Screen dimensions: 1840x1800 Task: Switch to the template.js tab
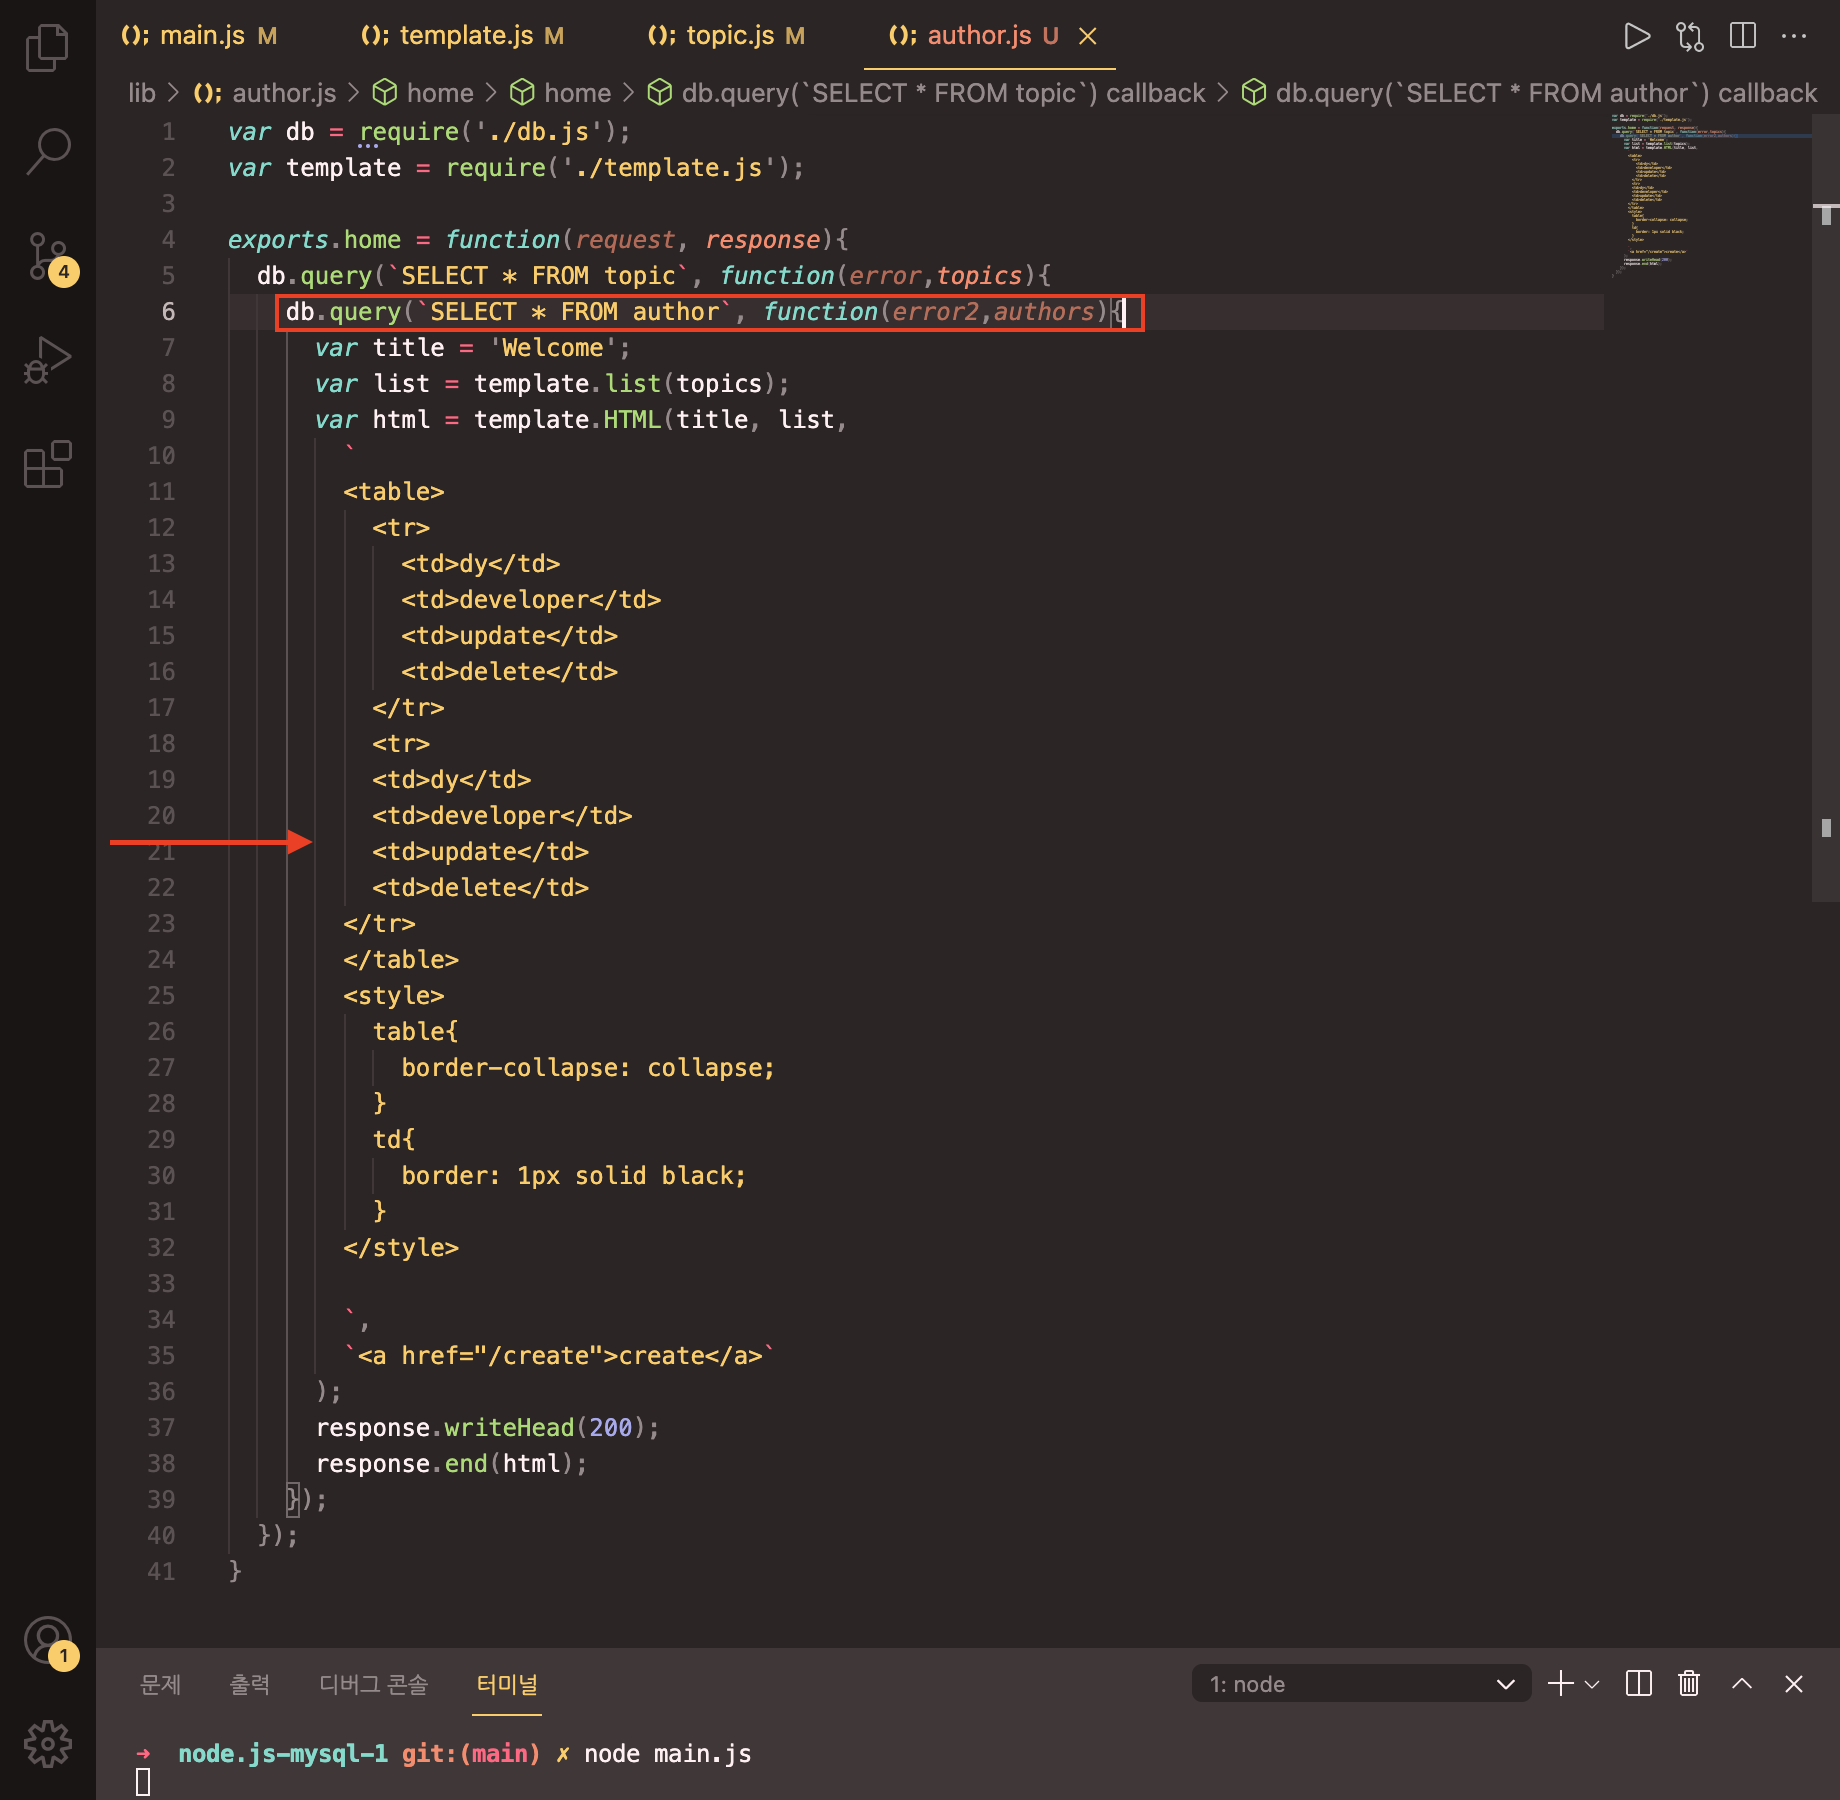pyautogui.click(x=462, y=36)
